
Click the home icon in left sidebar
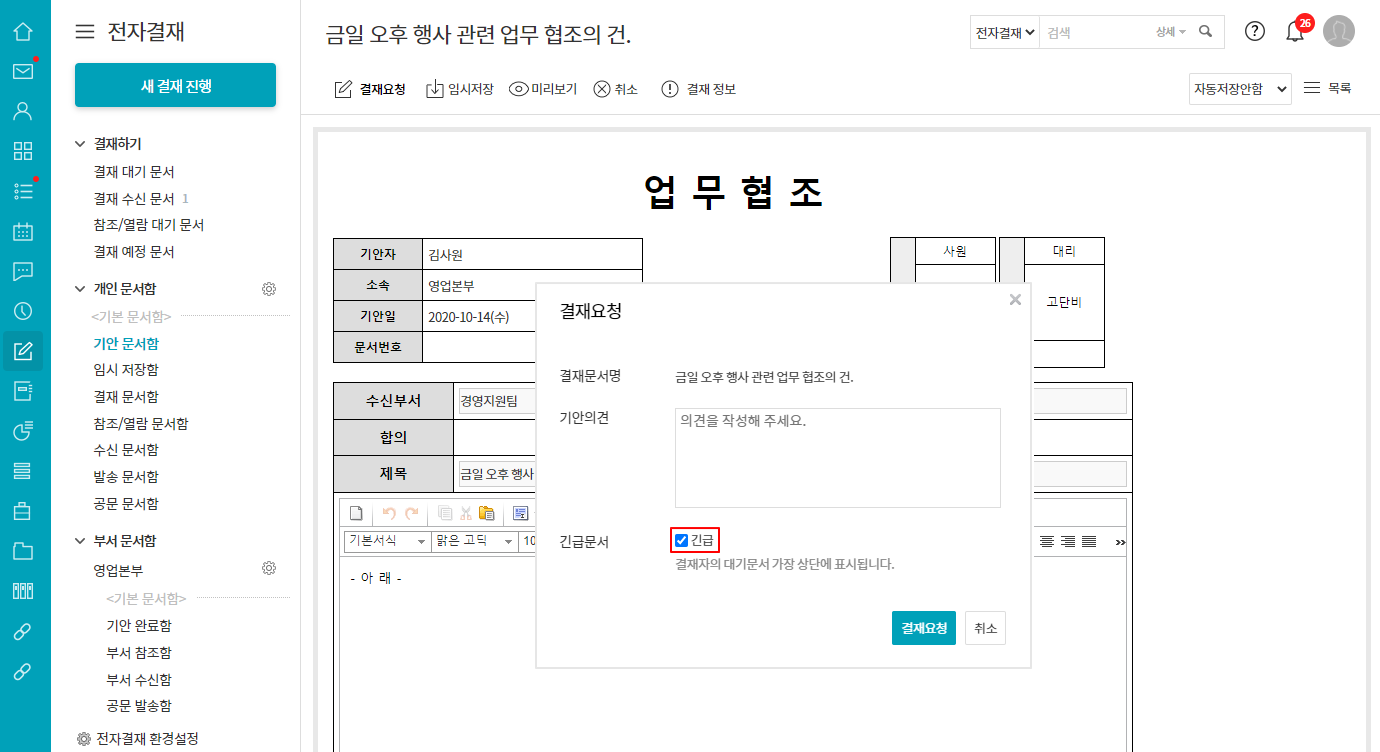23,31
